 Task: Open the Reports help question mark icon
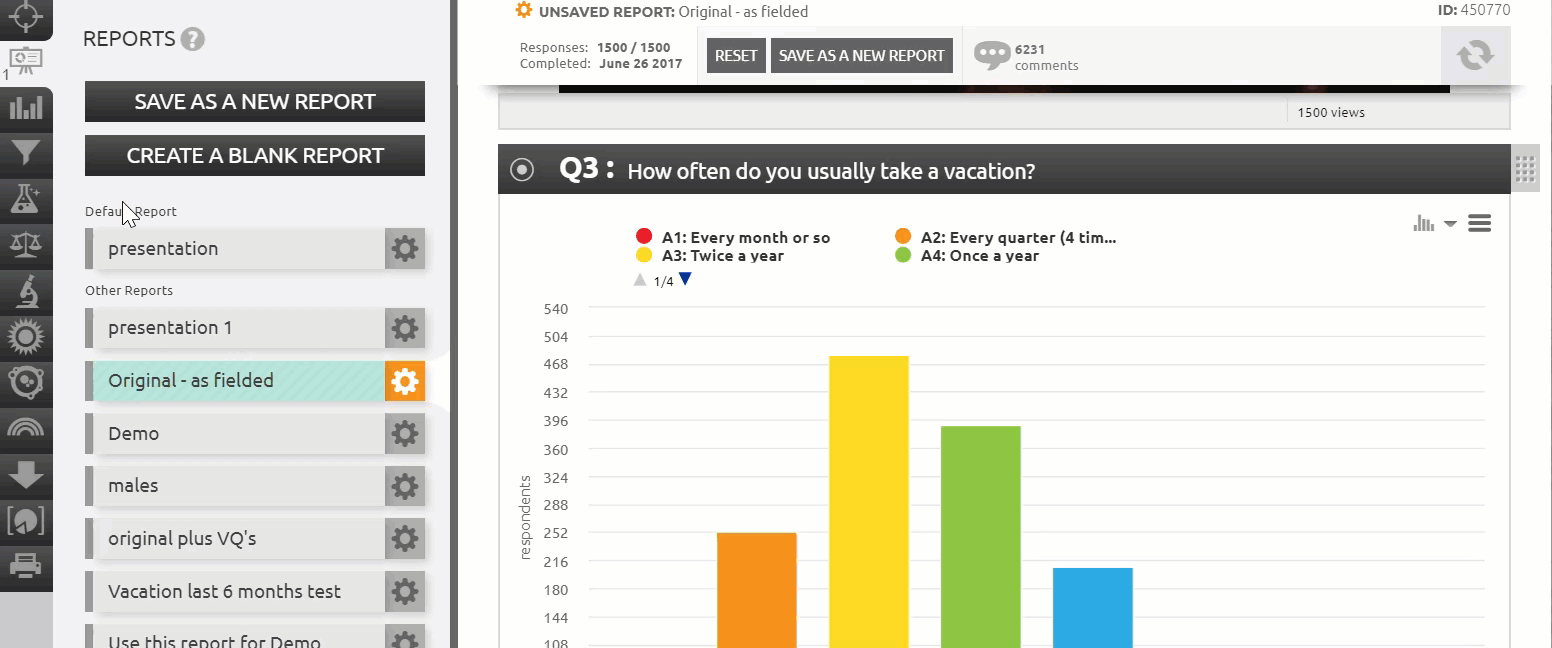click(193, 40)
